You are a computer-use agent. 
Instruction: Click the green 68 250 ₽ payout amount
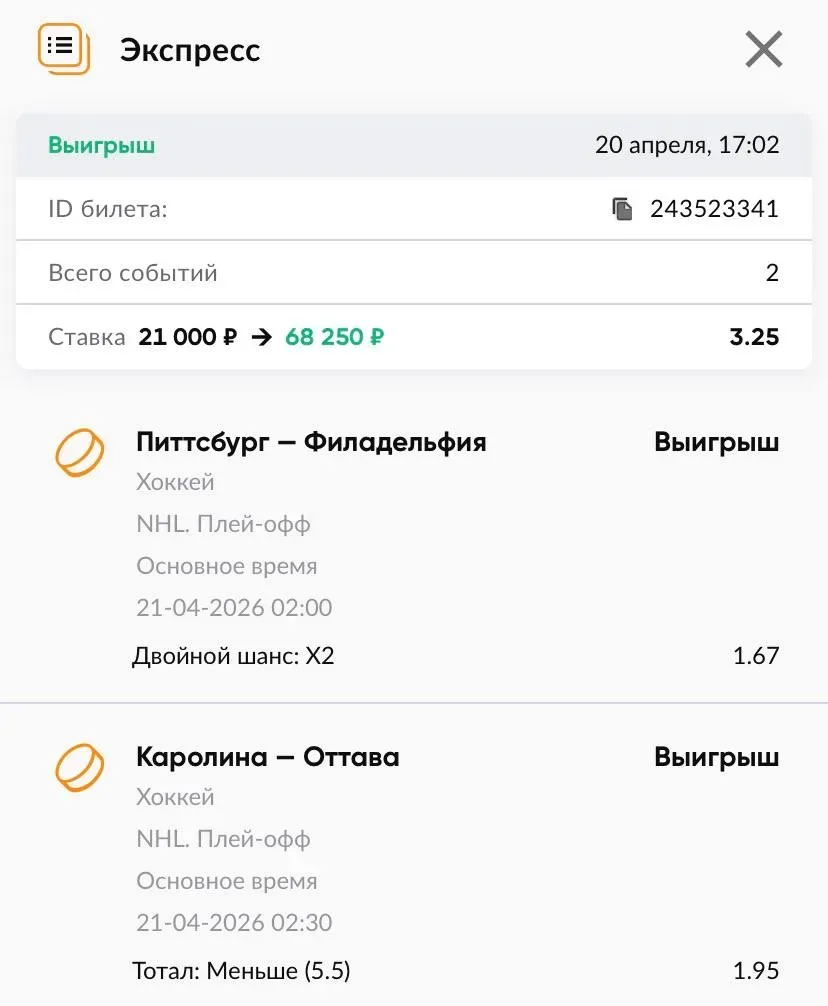tap(334, 337)
